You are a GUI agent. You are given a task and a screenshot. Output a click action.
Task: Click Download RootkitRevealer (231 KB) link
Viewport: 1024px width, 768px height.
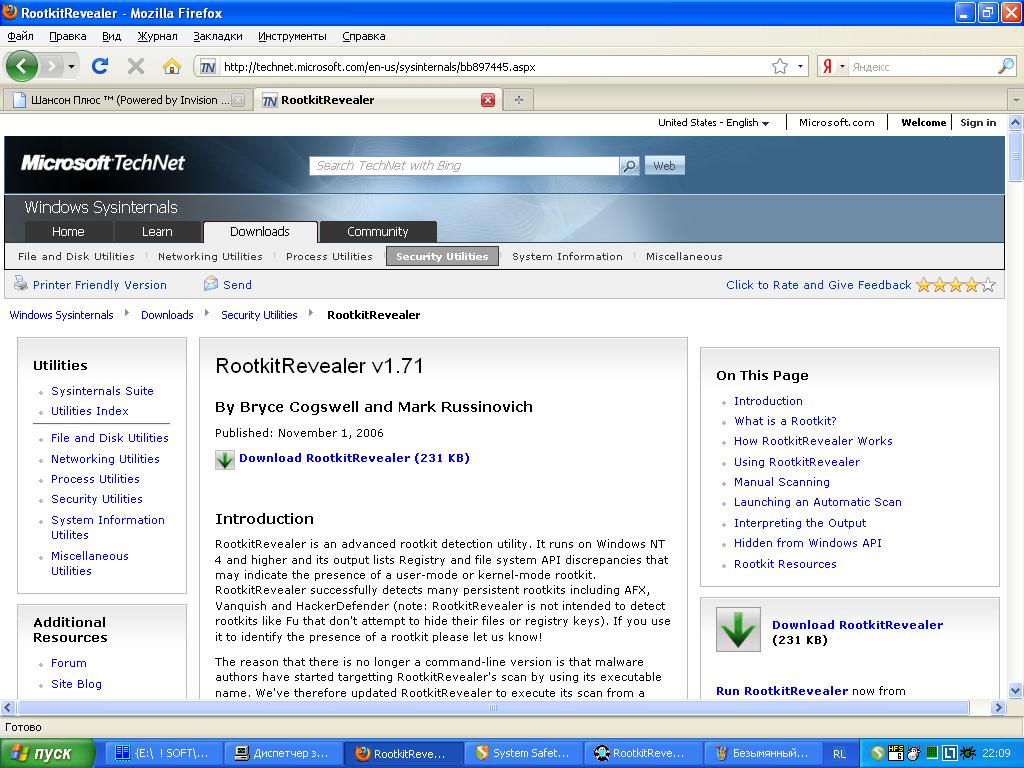(x=354, y=458)
